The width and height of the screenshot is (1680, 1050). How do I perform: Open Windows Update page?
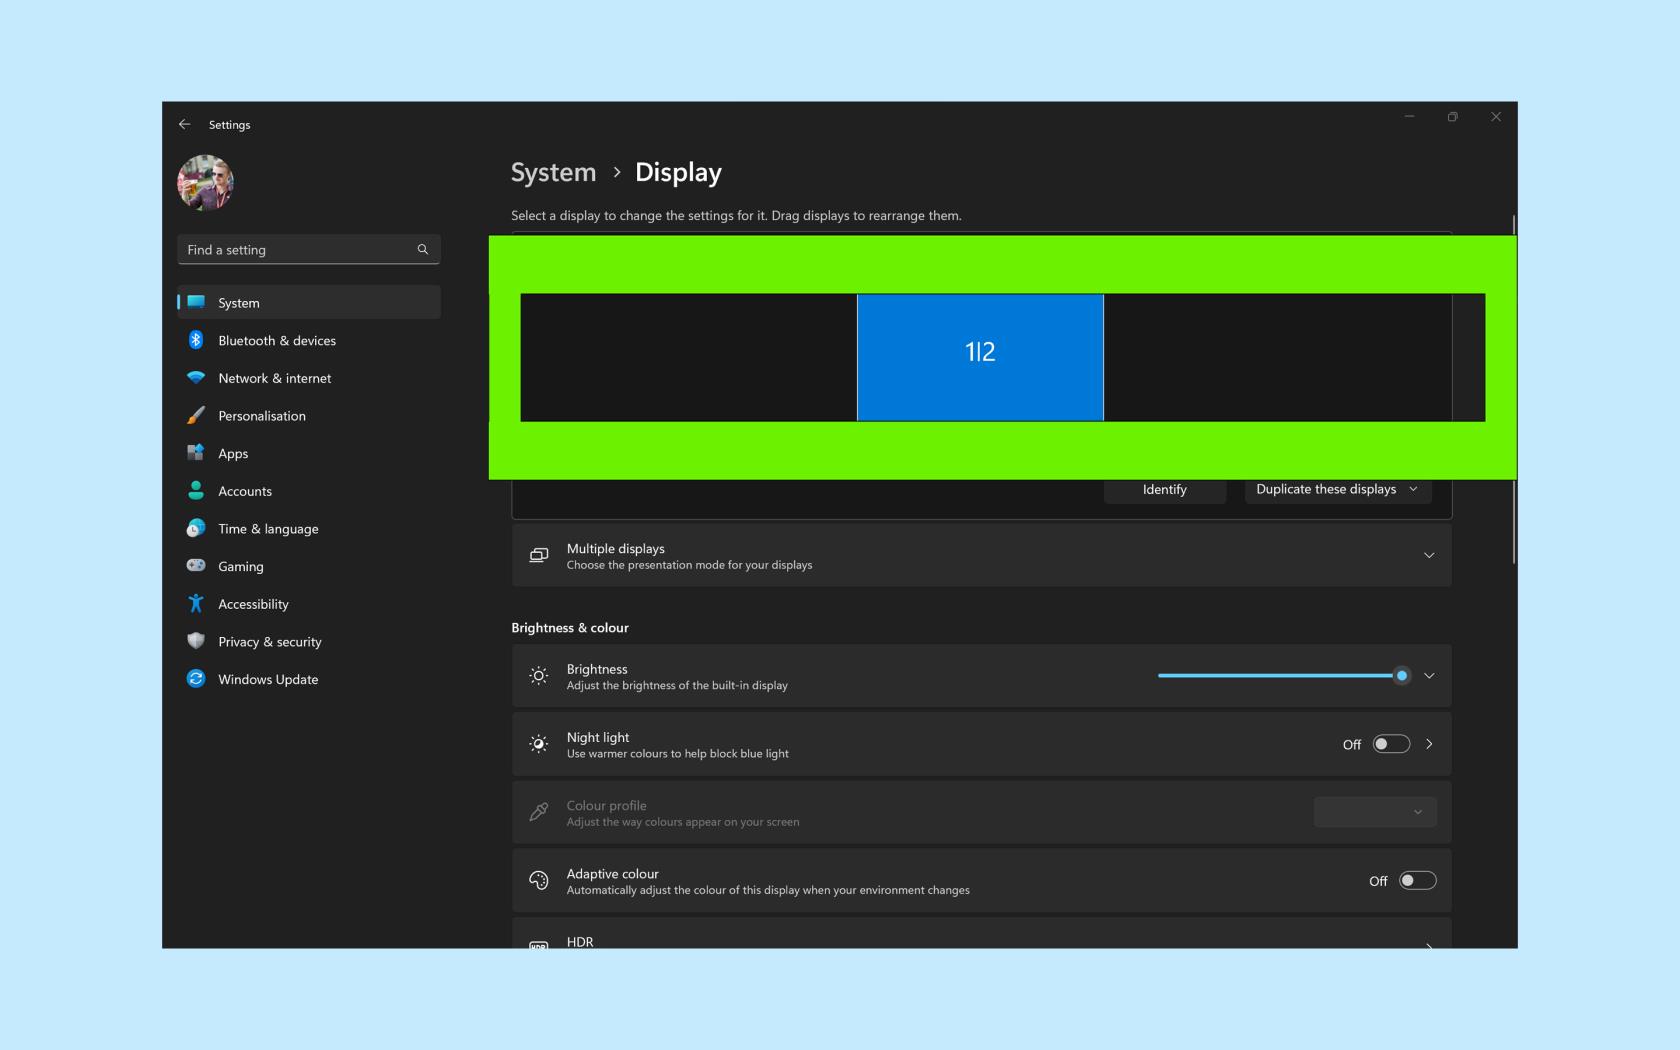[x=309, y=679]
